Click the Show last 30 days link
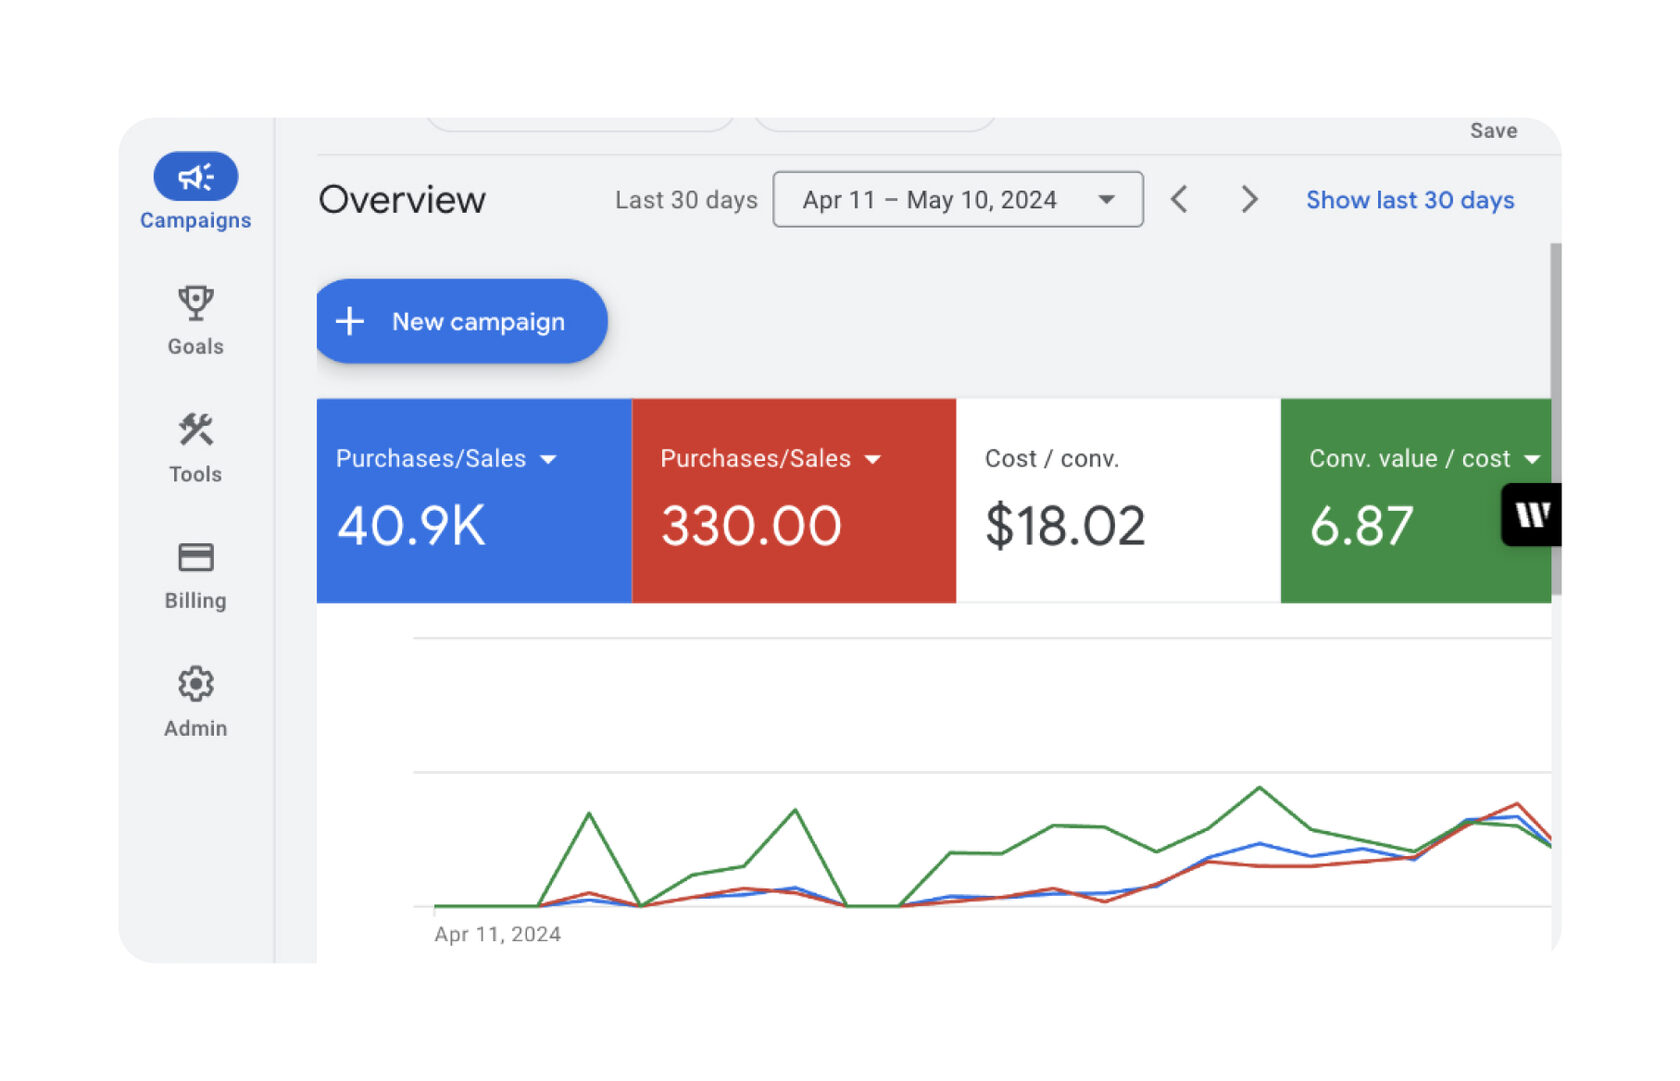Screen dimensions: 1680x1081 [x=1410, y=200]
